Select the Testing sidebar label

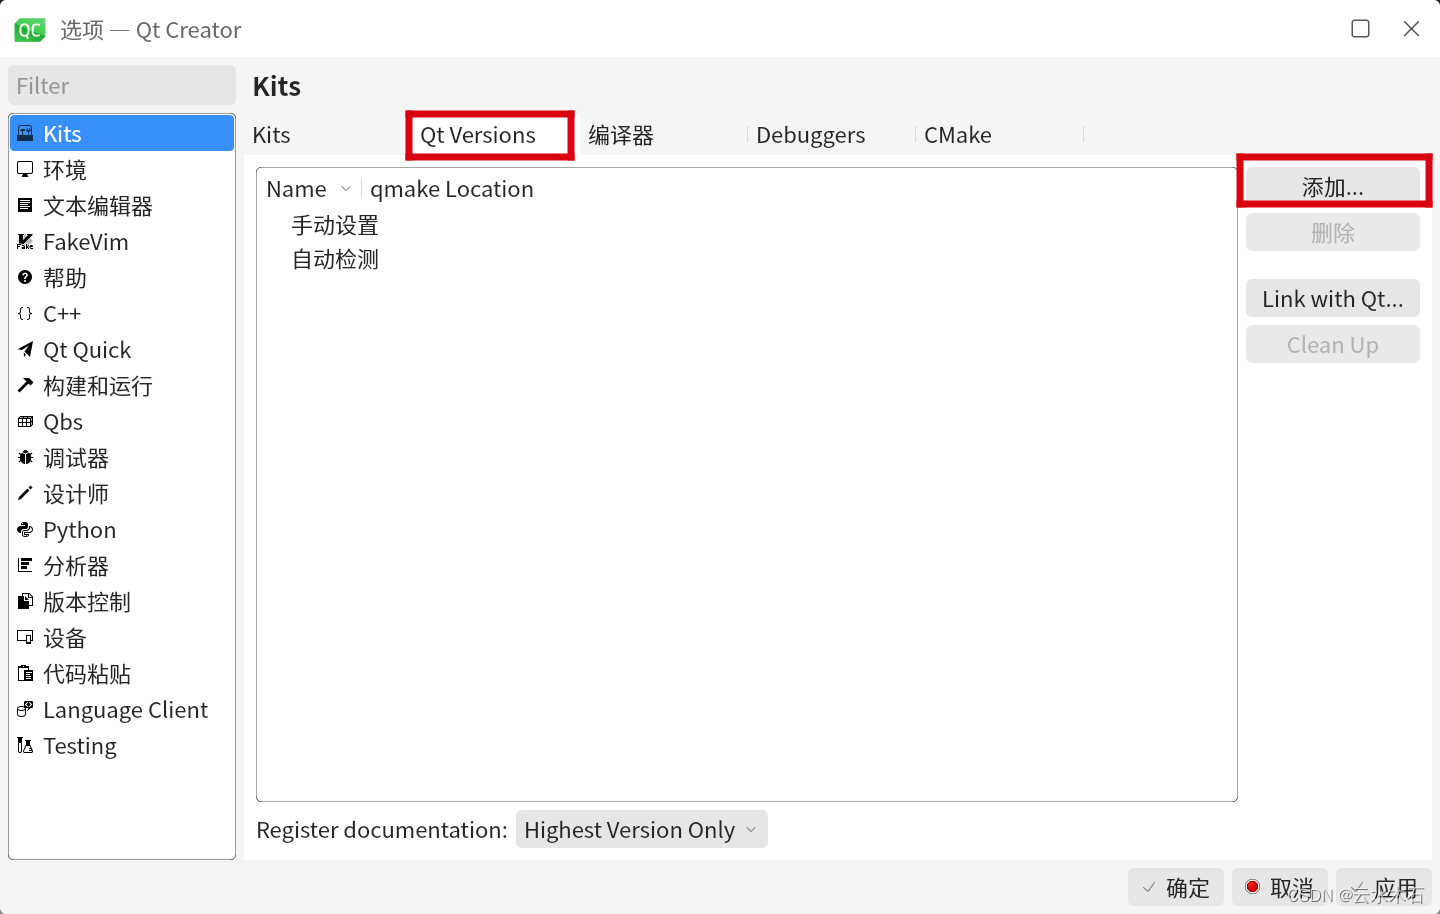[x=80, y=746]
